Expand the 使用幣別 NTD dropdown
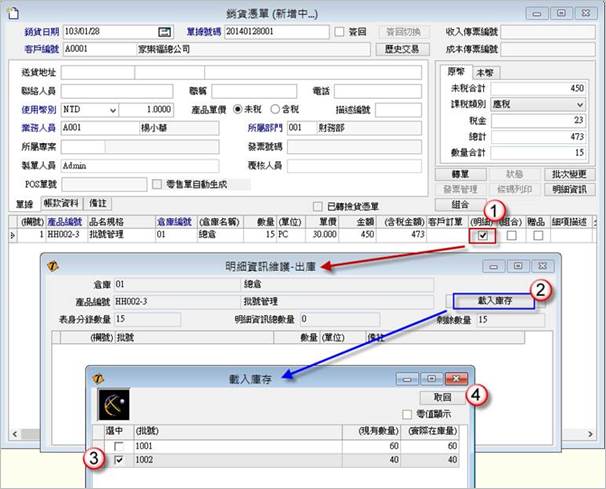The image size is (606, 489). pyautogui.click(x=103, y=108)
